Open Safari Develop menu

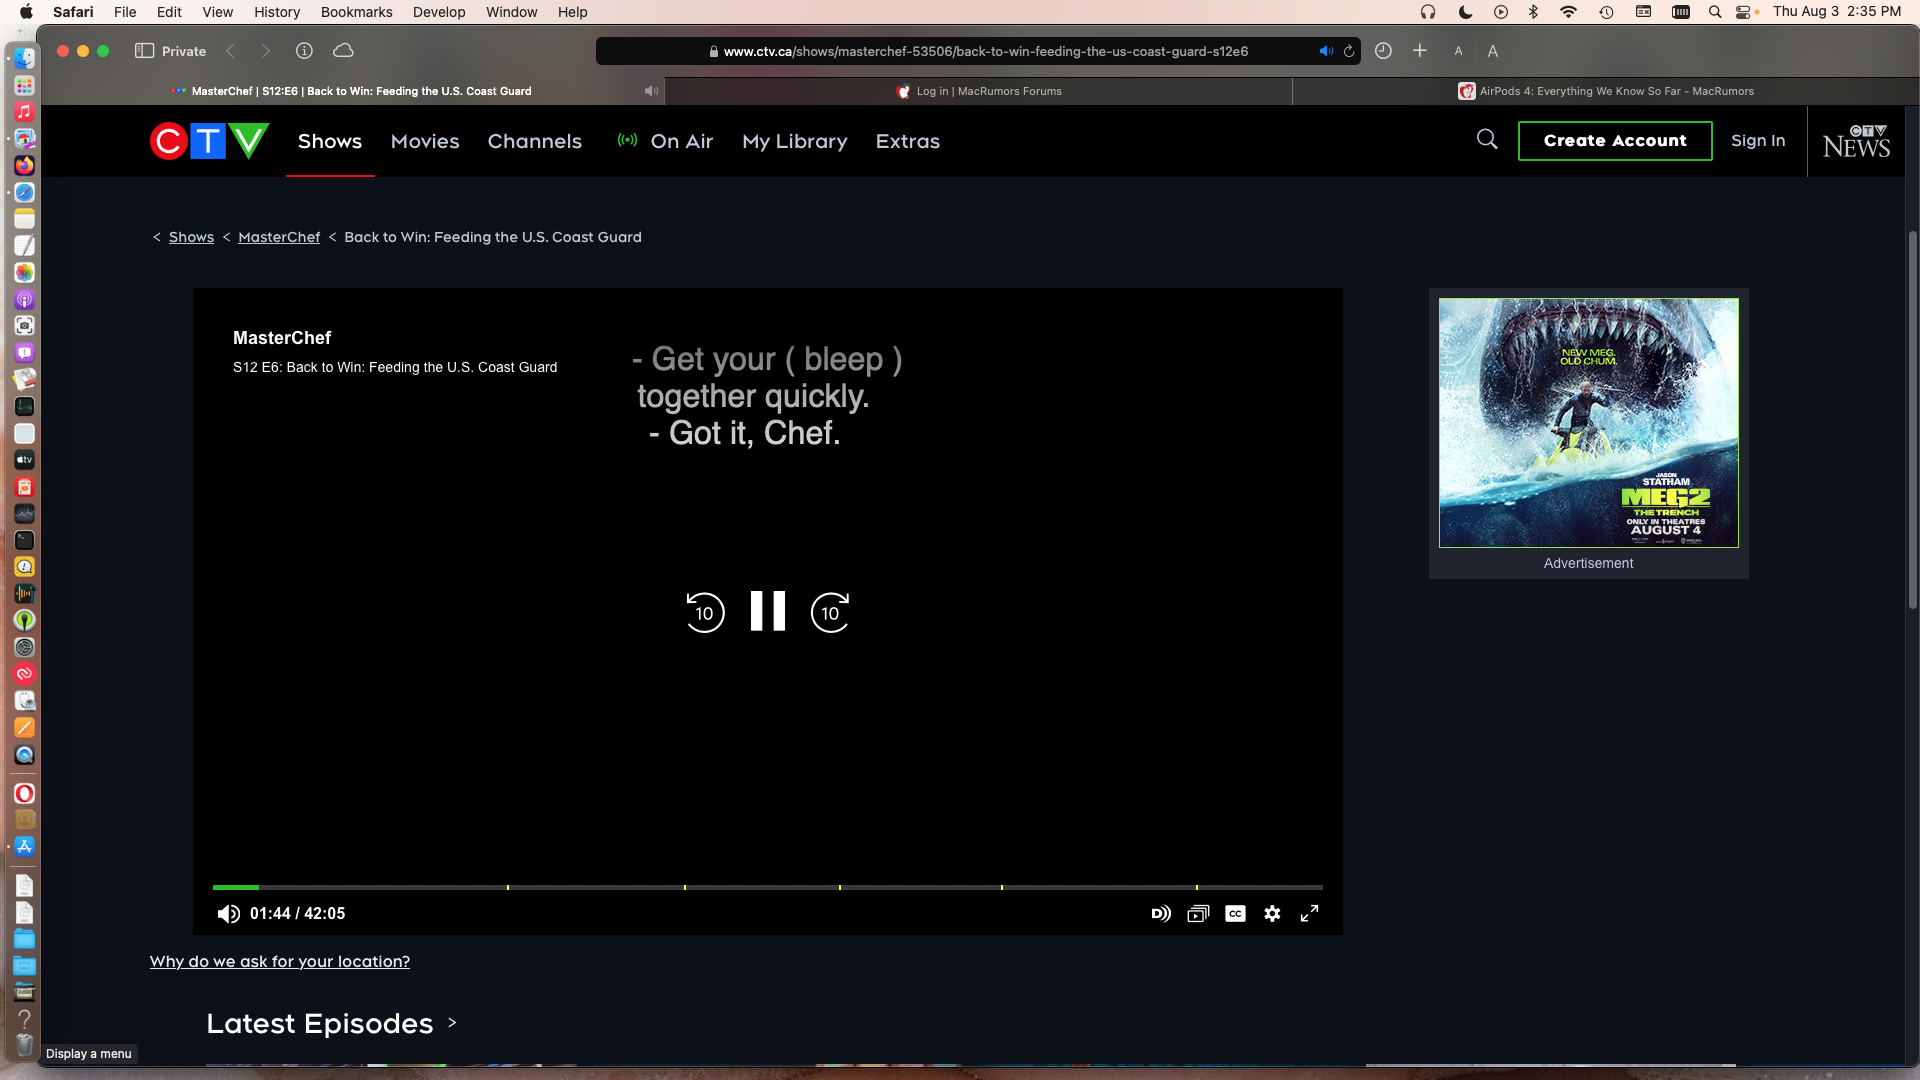439,12
